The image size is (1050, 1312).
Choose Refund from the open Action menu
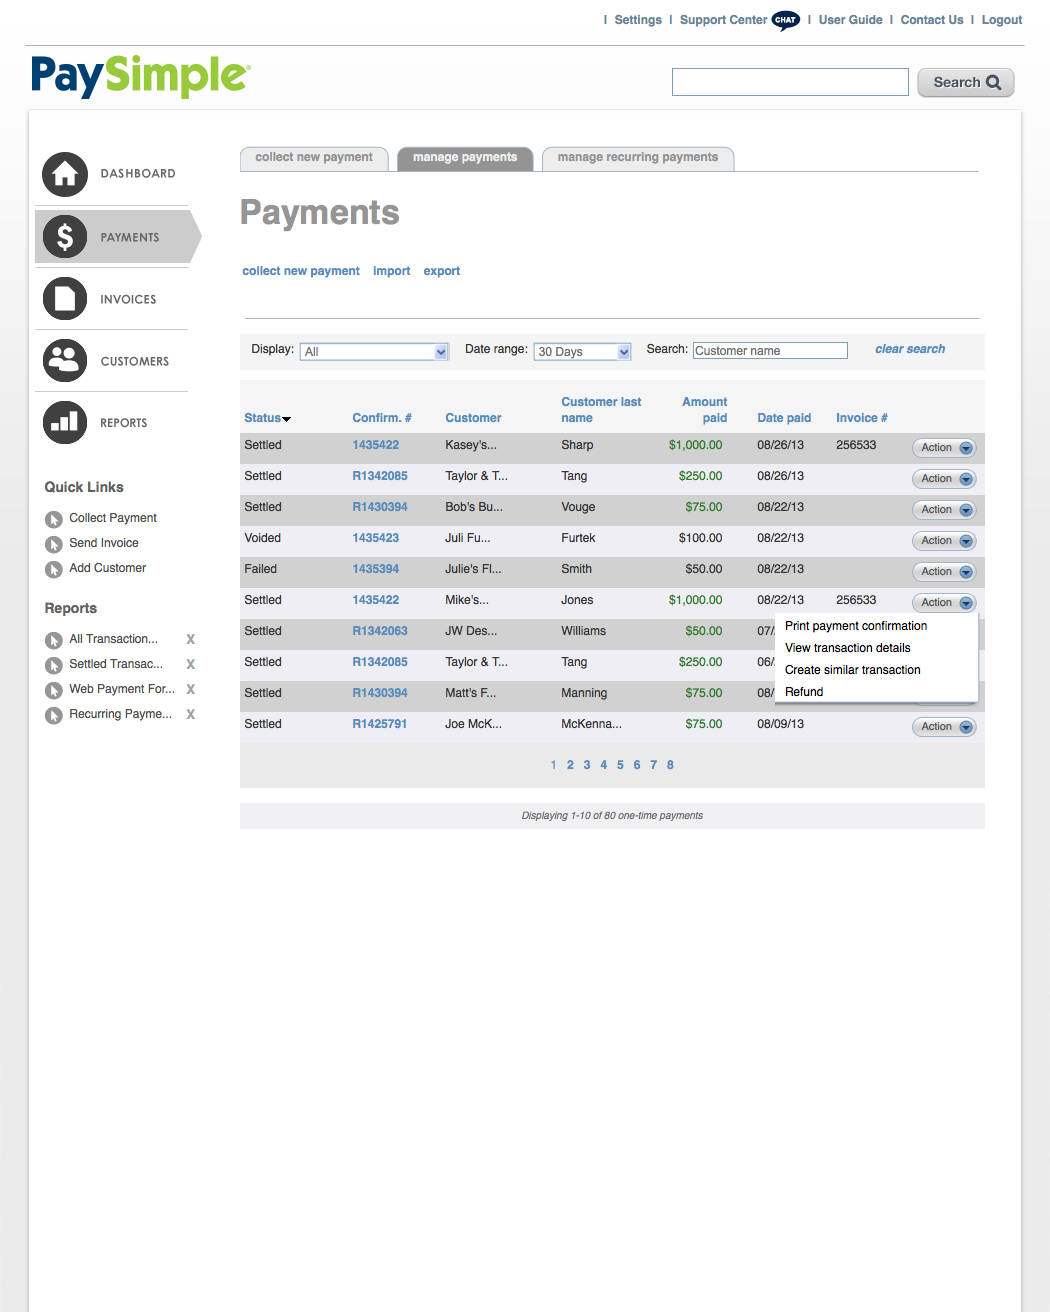click(x=803, y=691)
